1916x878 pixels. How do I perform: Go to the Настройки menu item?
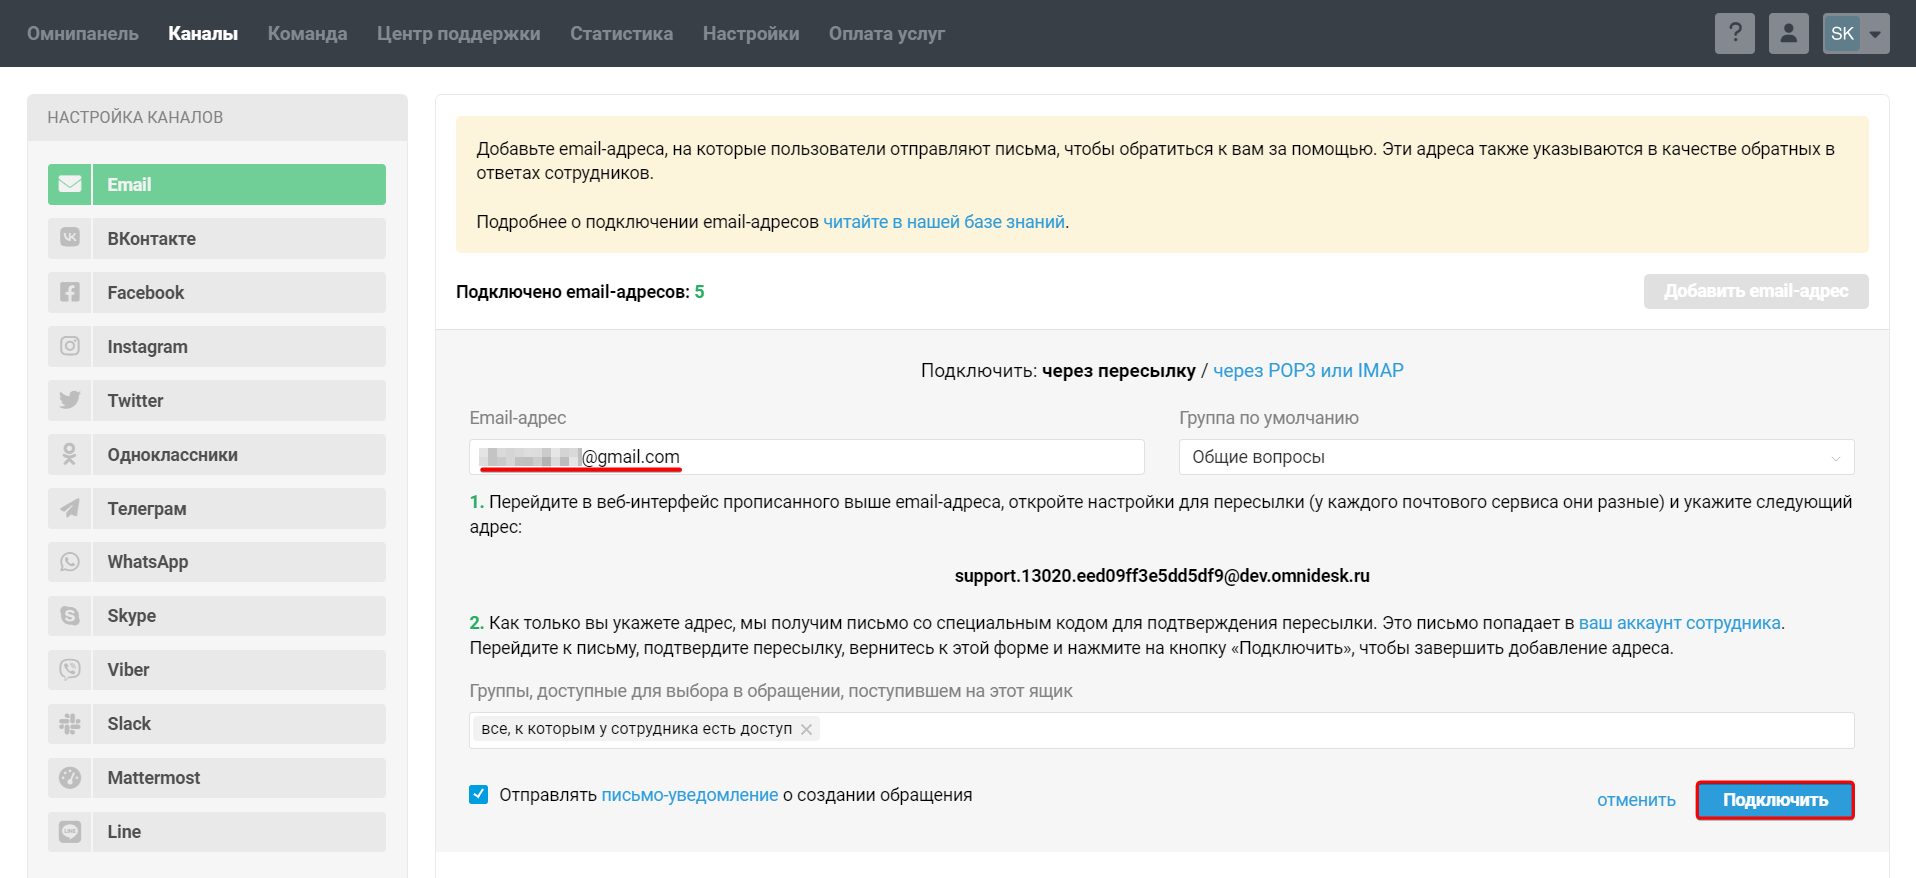tap(751, 34)
